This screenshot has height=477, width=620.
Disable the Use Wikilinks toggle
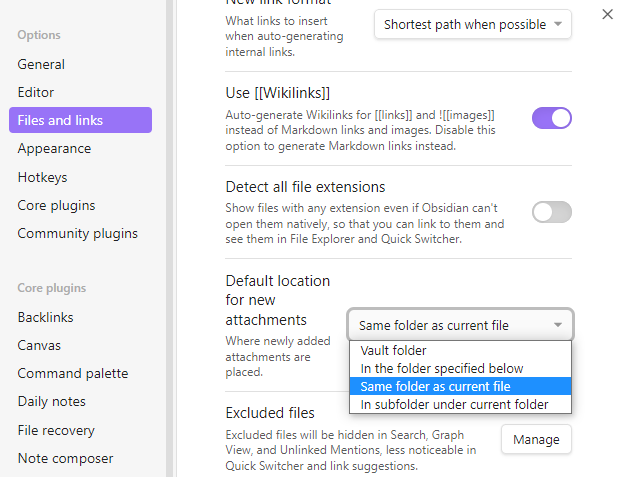[552, 118]
